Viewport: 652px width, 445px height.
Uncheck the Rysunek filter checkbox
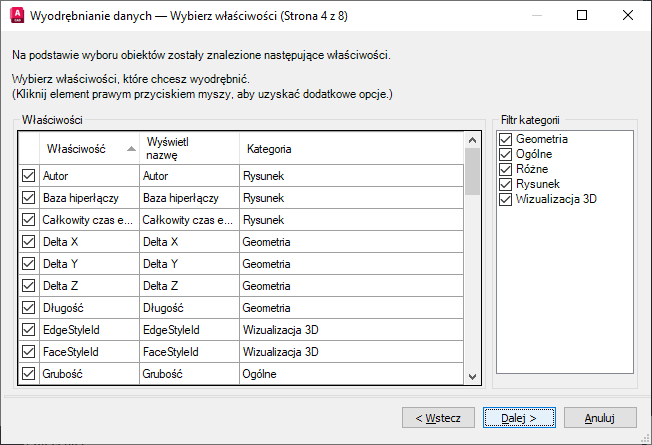pos(506,184)
